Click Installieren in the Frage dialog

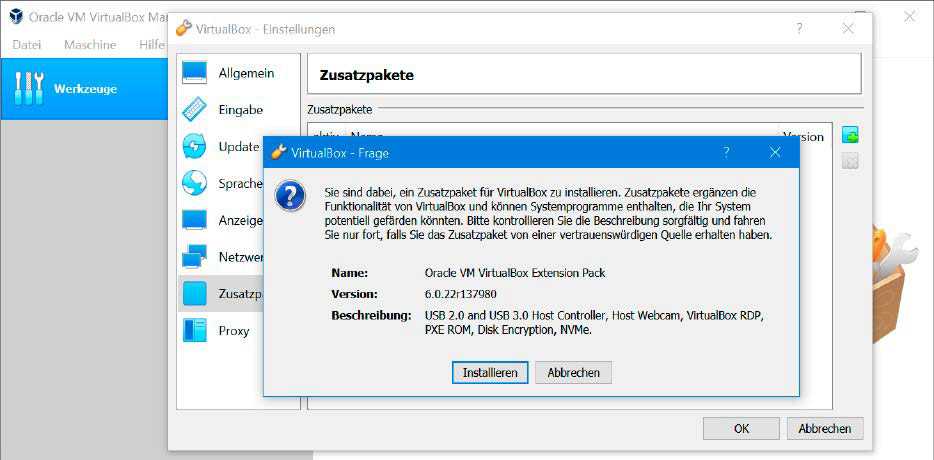489,373
